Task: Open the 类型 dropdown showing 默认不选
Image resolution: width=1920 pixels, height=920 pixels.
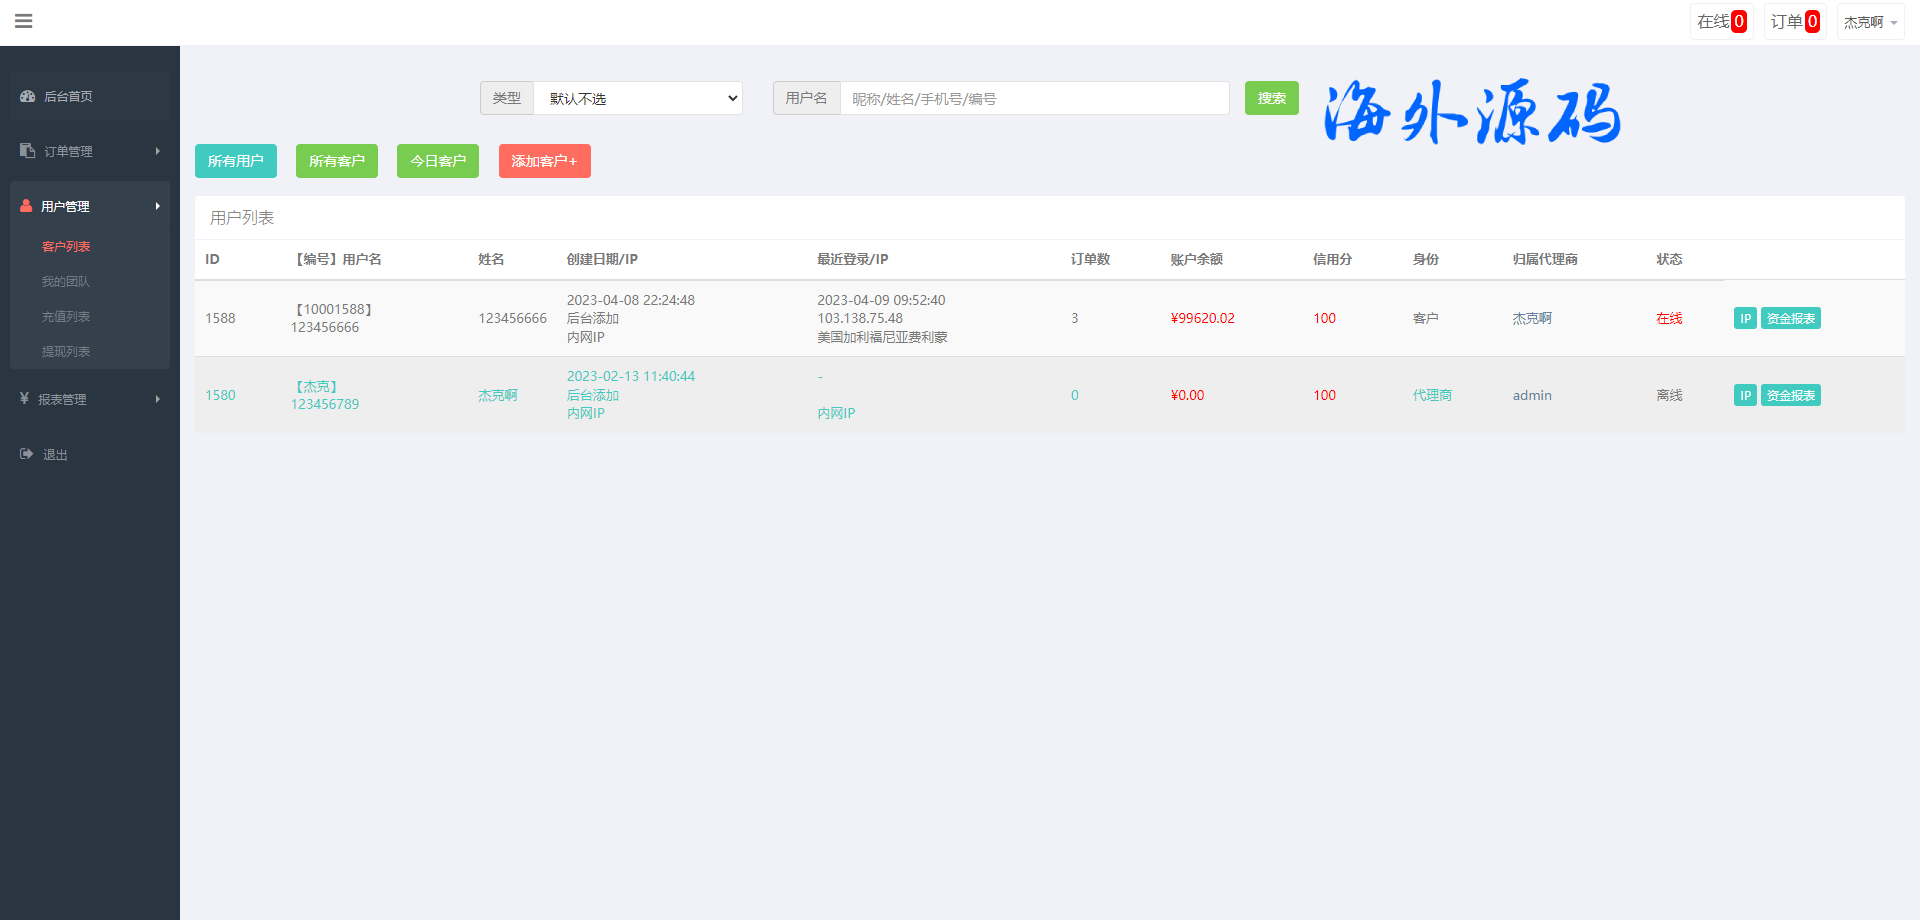Action: pyautogui.click(x=638, y=98)
